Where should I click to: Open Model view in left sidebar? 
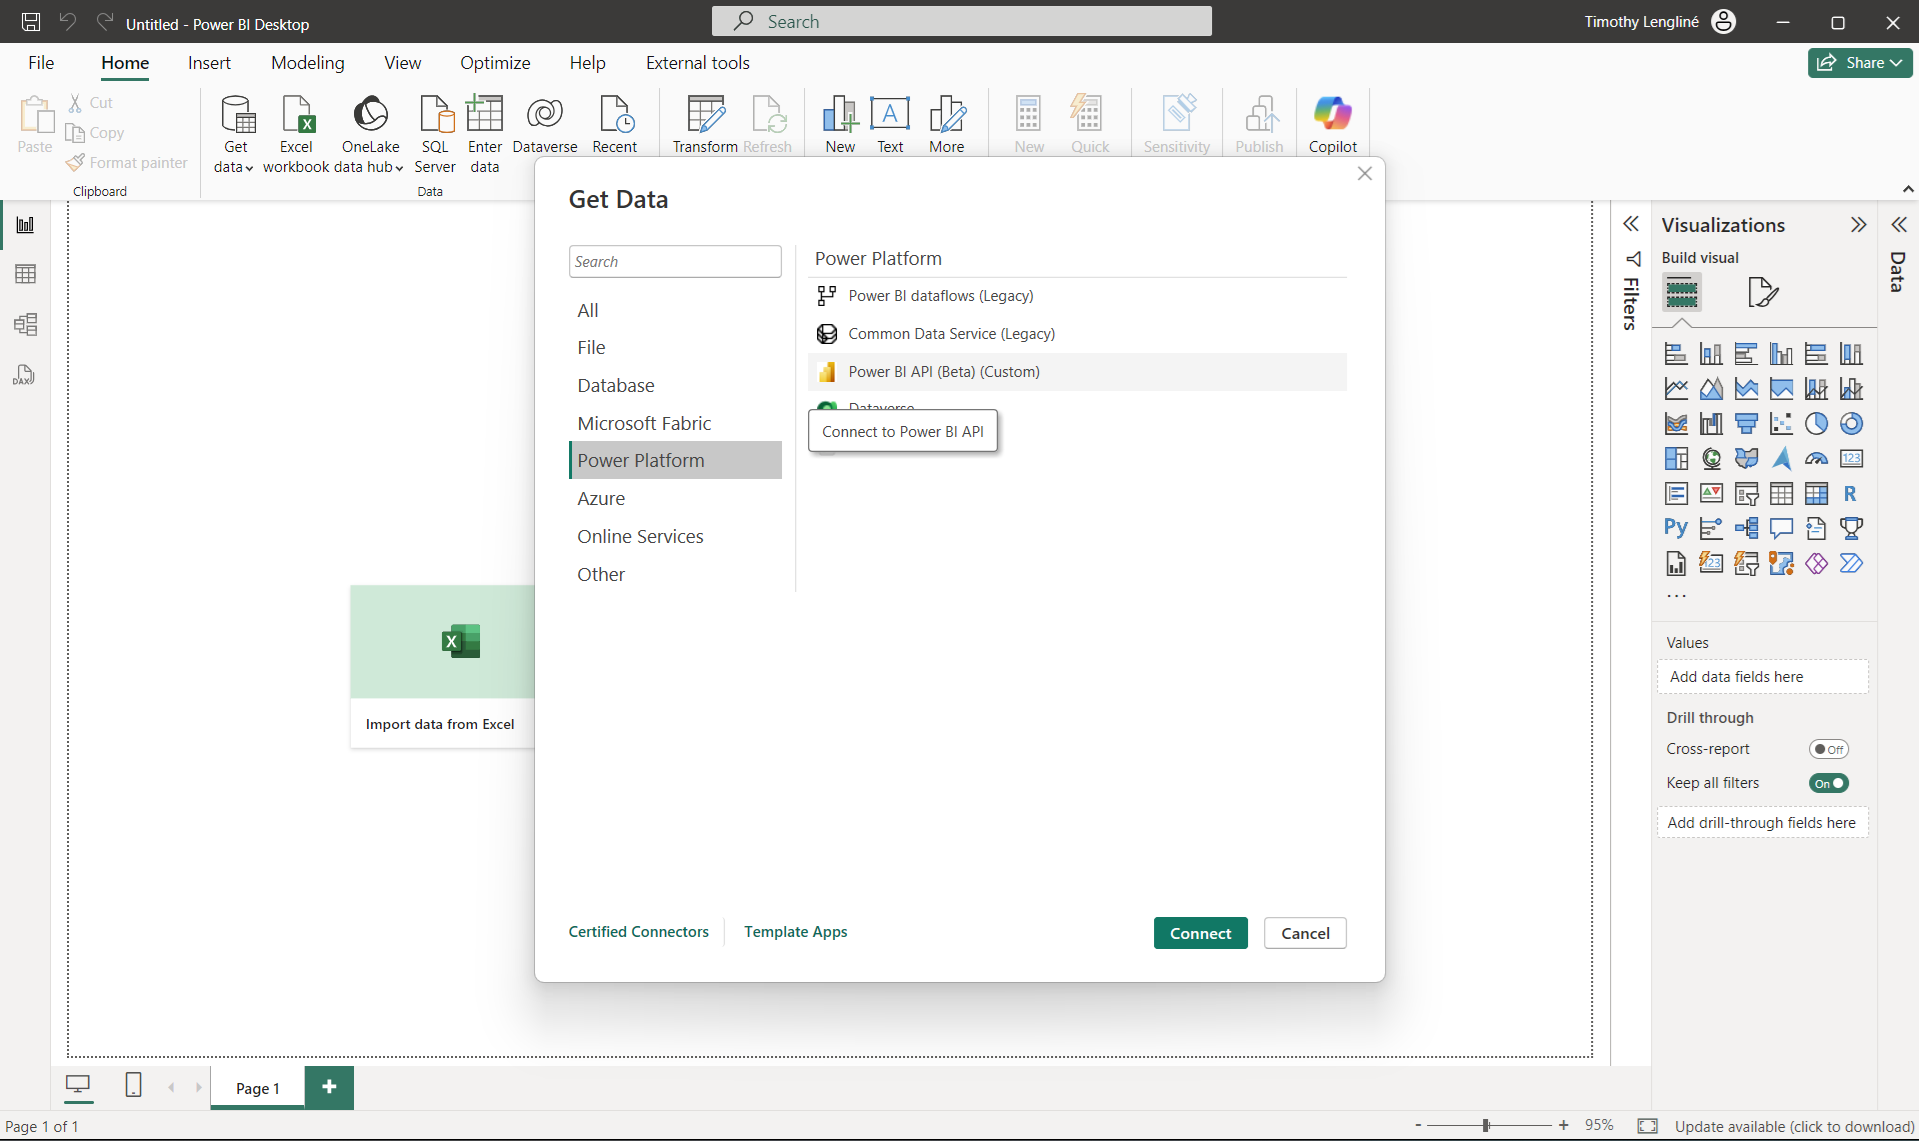[x=25, y=324]
